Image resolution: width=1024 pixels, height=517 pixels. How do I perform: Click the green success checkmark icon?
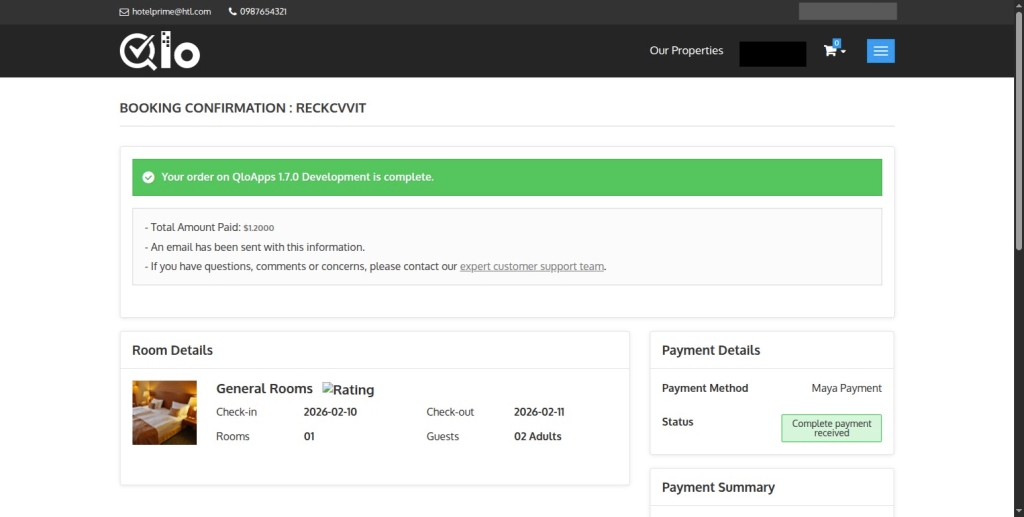(148, 177)
